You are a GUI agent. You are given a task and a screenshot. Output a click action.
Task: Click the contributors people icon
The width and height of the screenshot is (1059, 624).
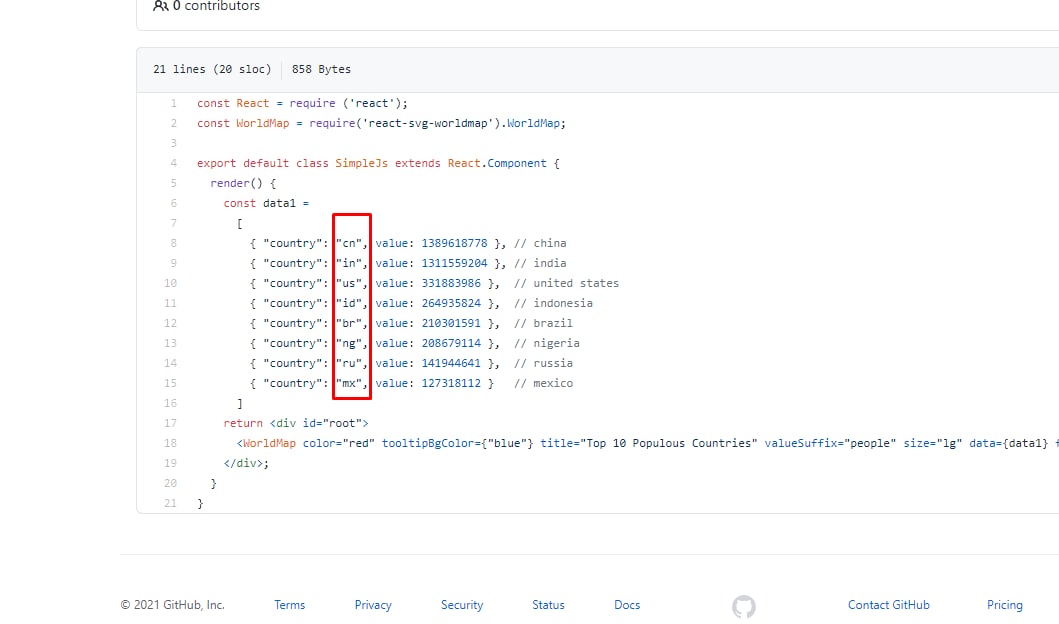click(x=160, y=6)
